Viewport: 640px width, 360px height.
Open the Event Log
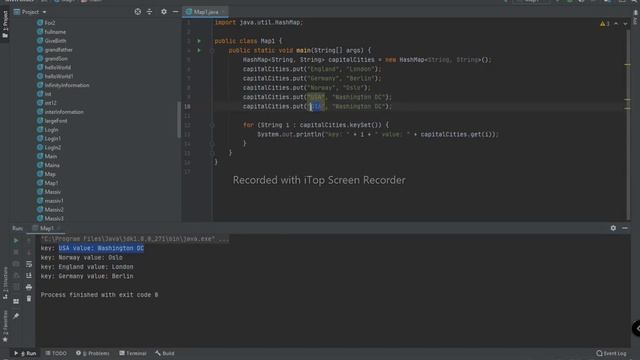click(x=611, y=353)
